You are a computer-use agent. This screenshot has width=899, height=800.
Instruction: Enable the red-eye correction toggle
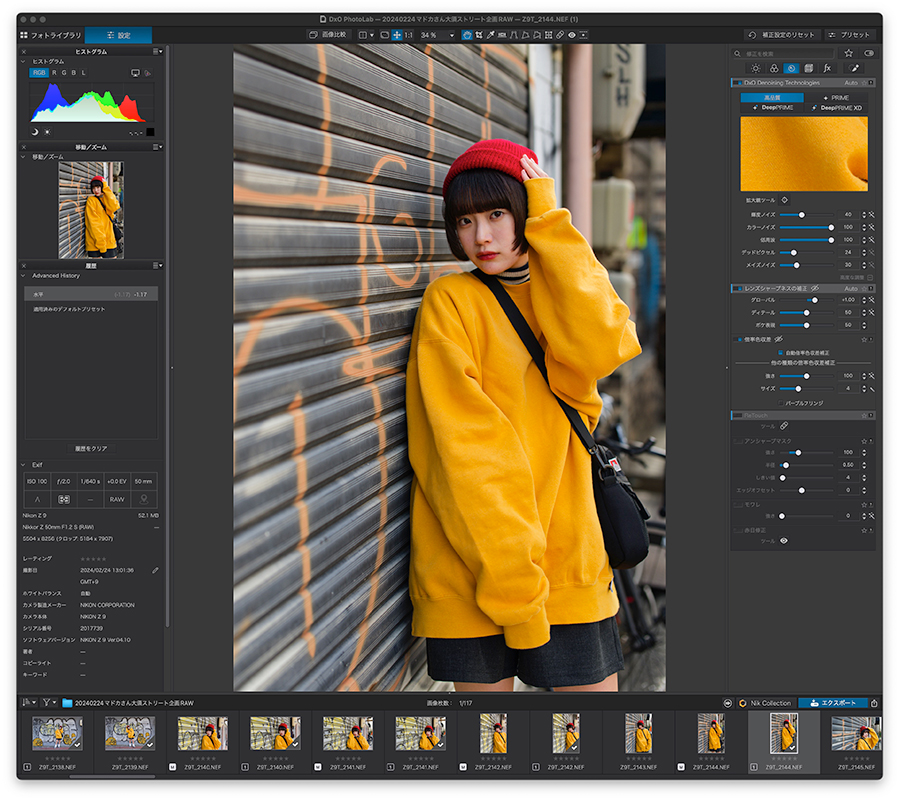coord(738,530)
